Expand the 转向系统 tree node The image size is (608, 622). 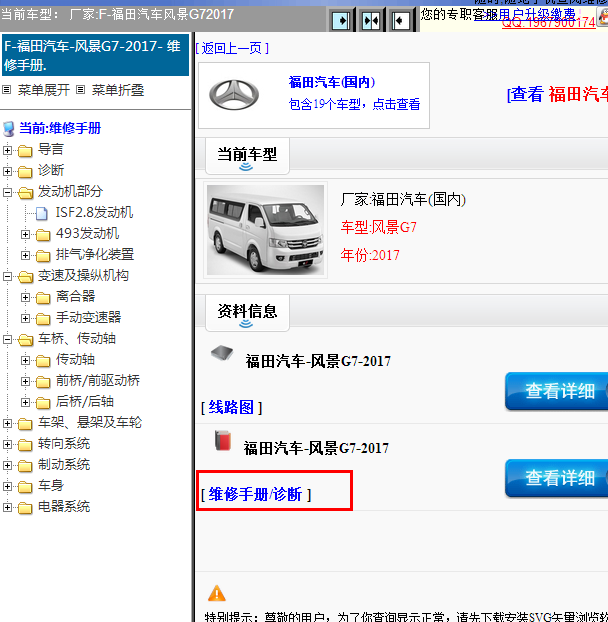point(7,444)
